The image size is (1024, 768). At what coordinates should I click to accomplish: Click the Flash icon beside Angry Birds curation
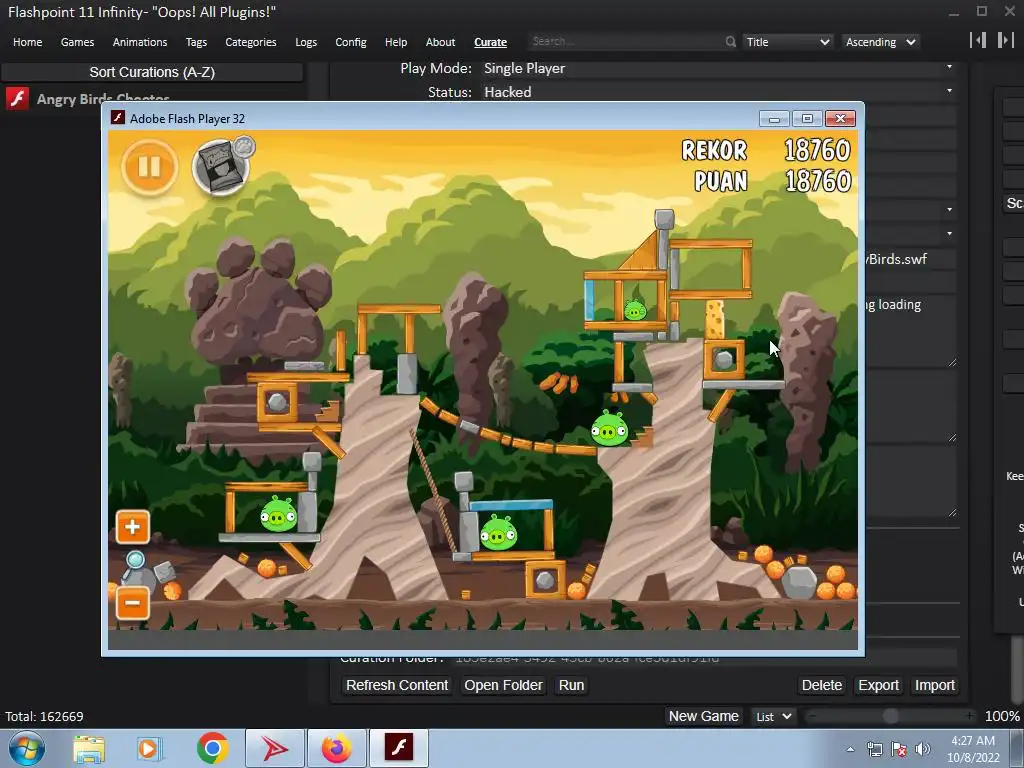(x=18, y=99)
